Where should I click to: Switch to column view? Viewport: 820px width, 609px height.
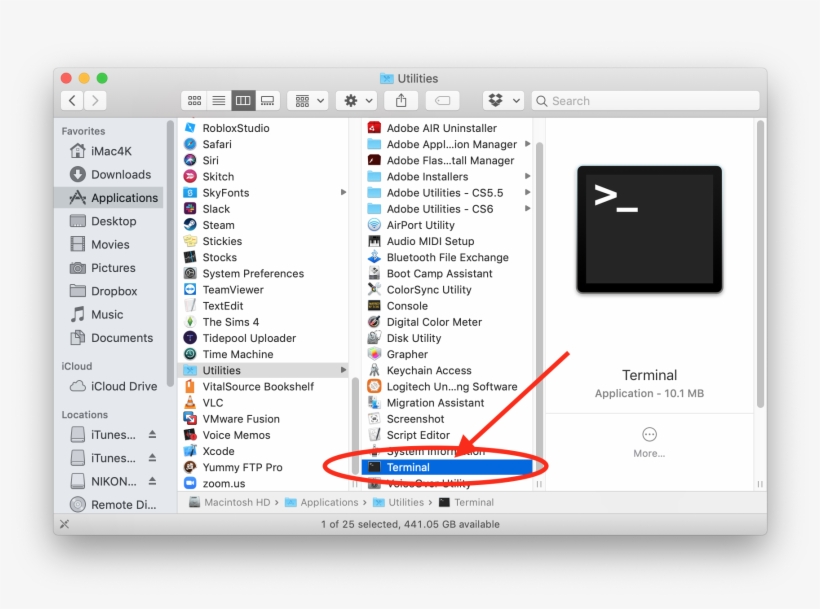(243, 100)
